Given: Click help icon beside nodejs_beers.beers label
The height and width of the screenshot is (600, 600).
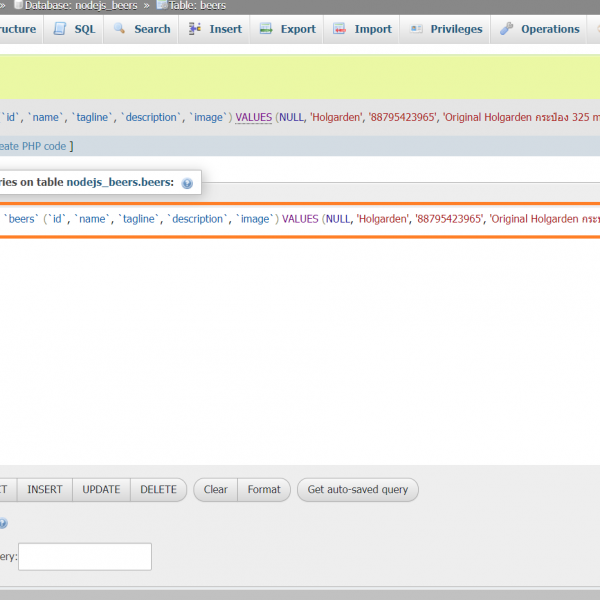Looking at the screenshot, I should pyautogui.click(x=187, y=184).
